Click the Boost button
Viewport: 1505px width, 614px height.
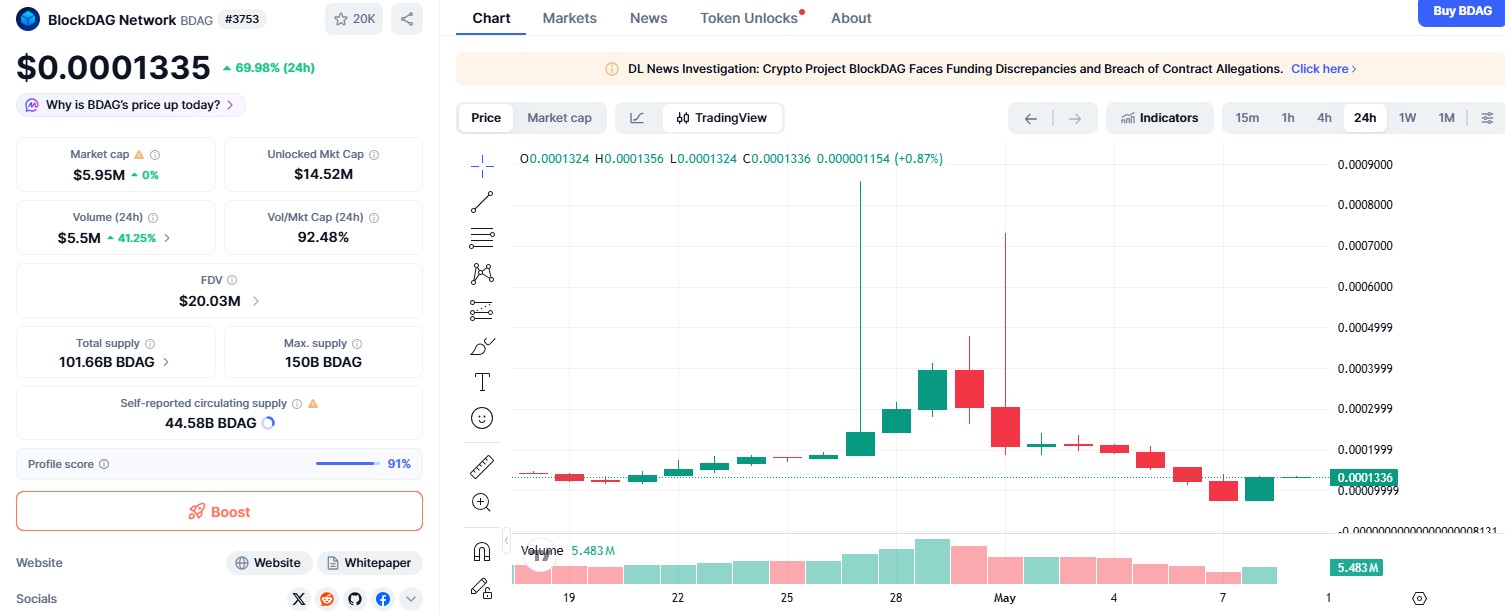219,511
